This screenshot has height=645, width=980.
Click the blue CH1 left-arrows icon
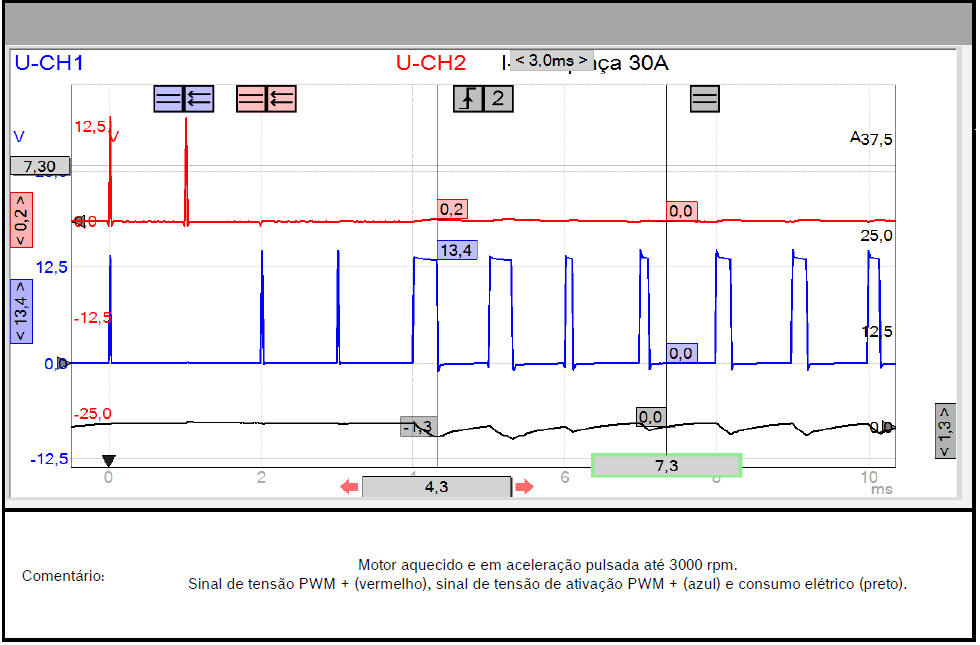(199, 98)
